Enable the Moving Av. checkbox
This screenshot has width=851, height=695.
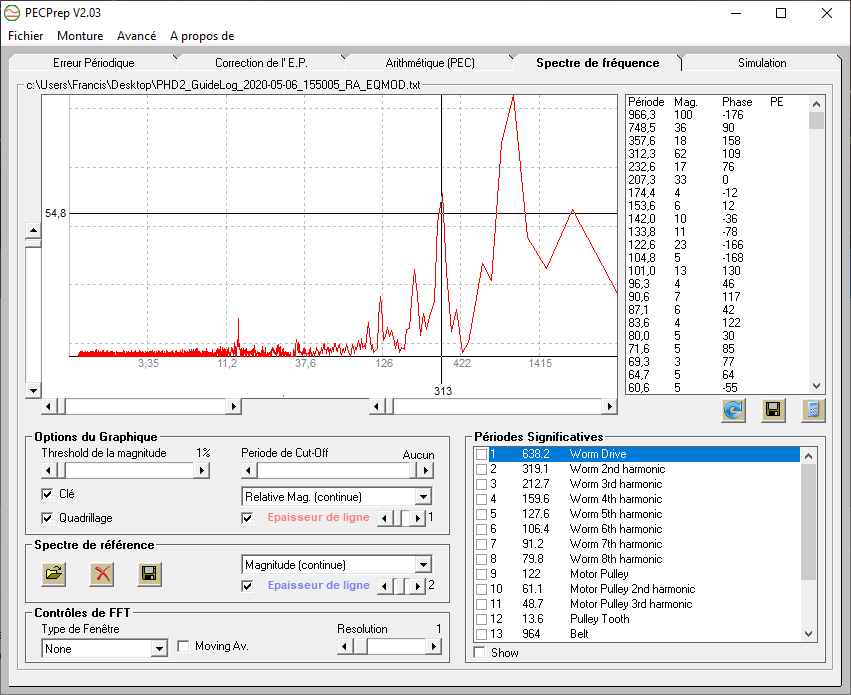[x=183, y=646]
